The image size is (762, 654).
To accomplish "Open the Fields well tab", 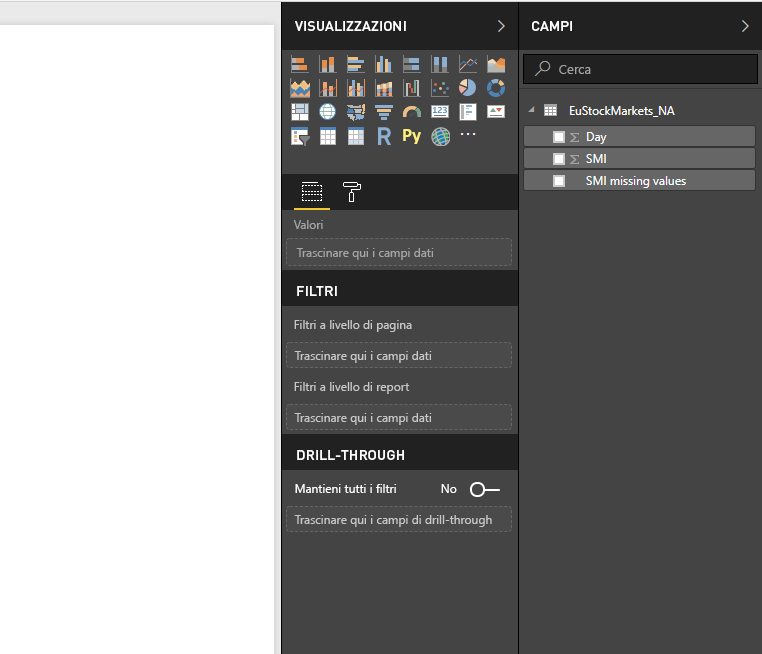I will (311, 192).
